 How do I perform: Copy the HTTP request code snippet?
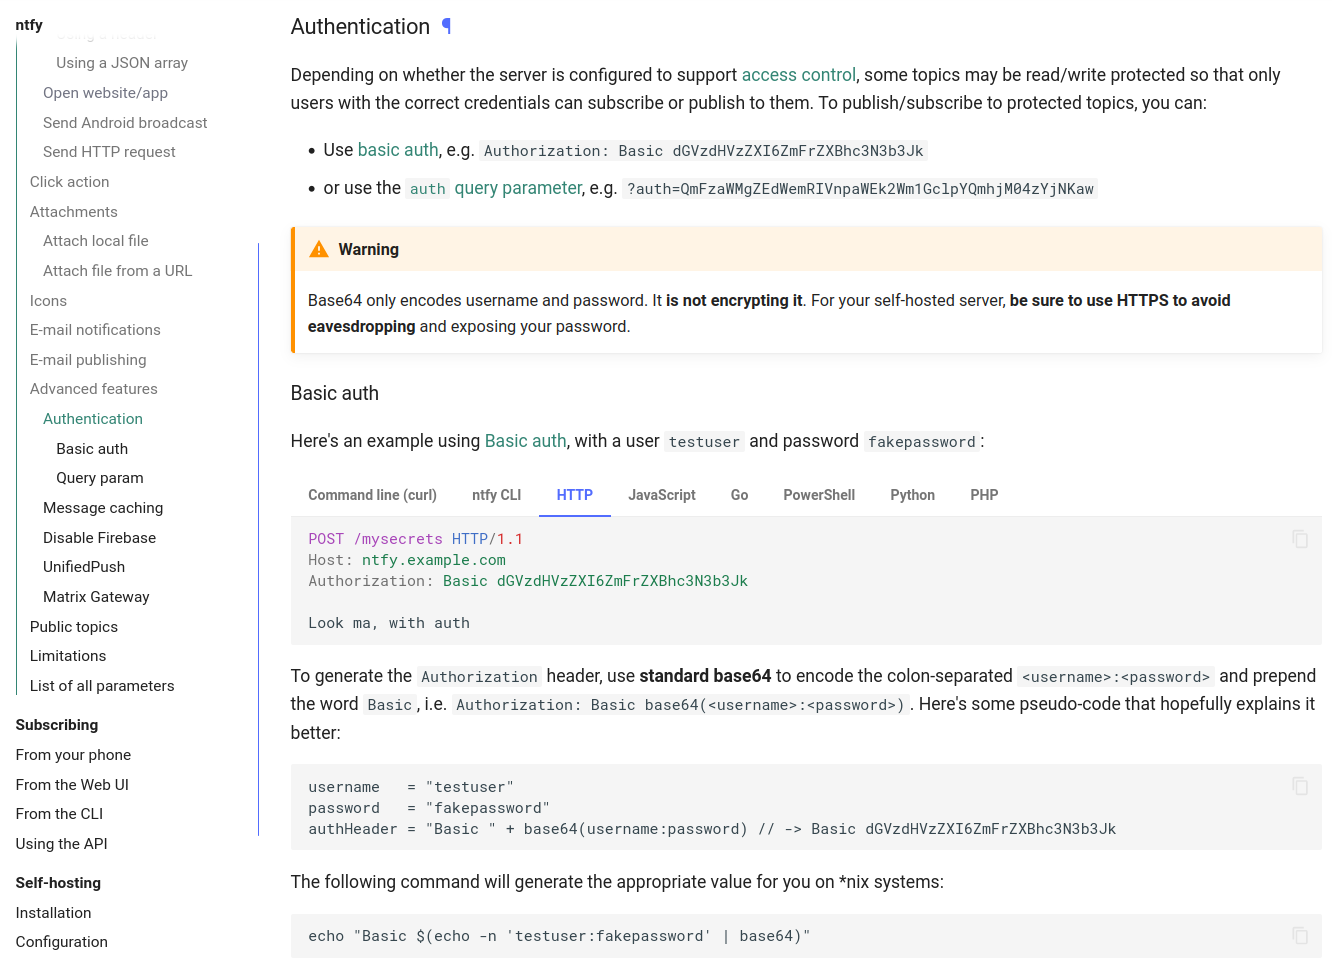pyautogui.click(x=1300, y=539)
